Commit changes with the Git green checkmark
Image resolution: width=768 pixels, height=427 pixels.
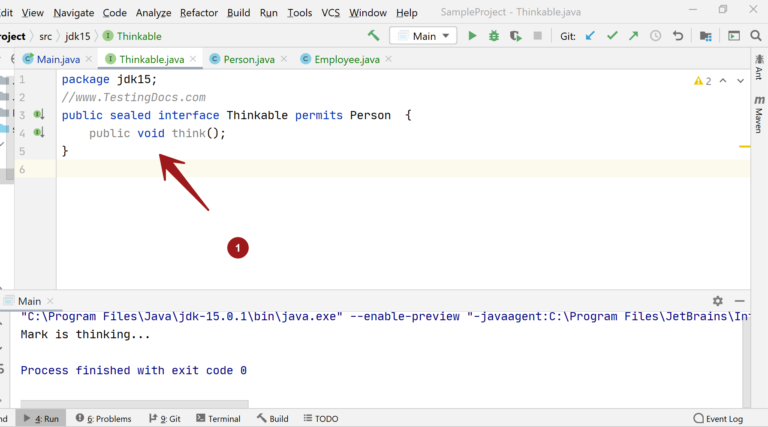pyautogui.click(x=612, y=36)
